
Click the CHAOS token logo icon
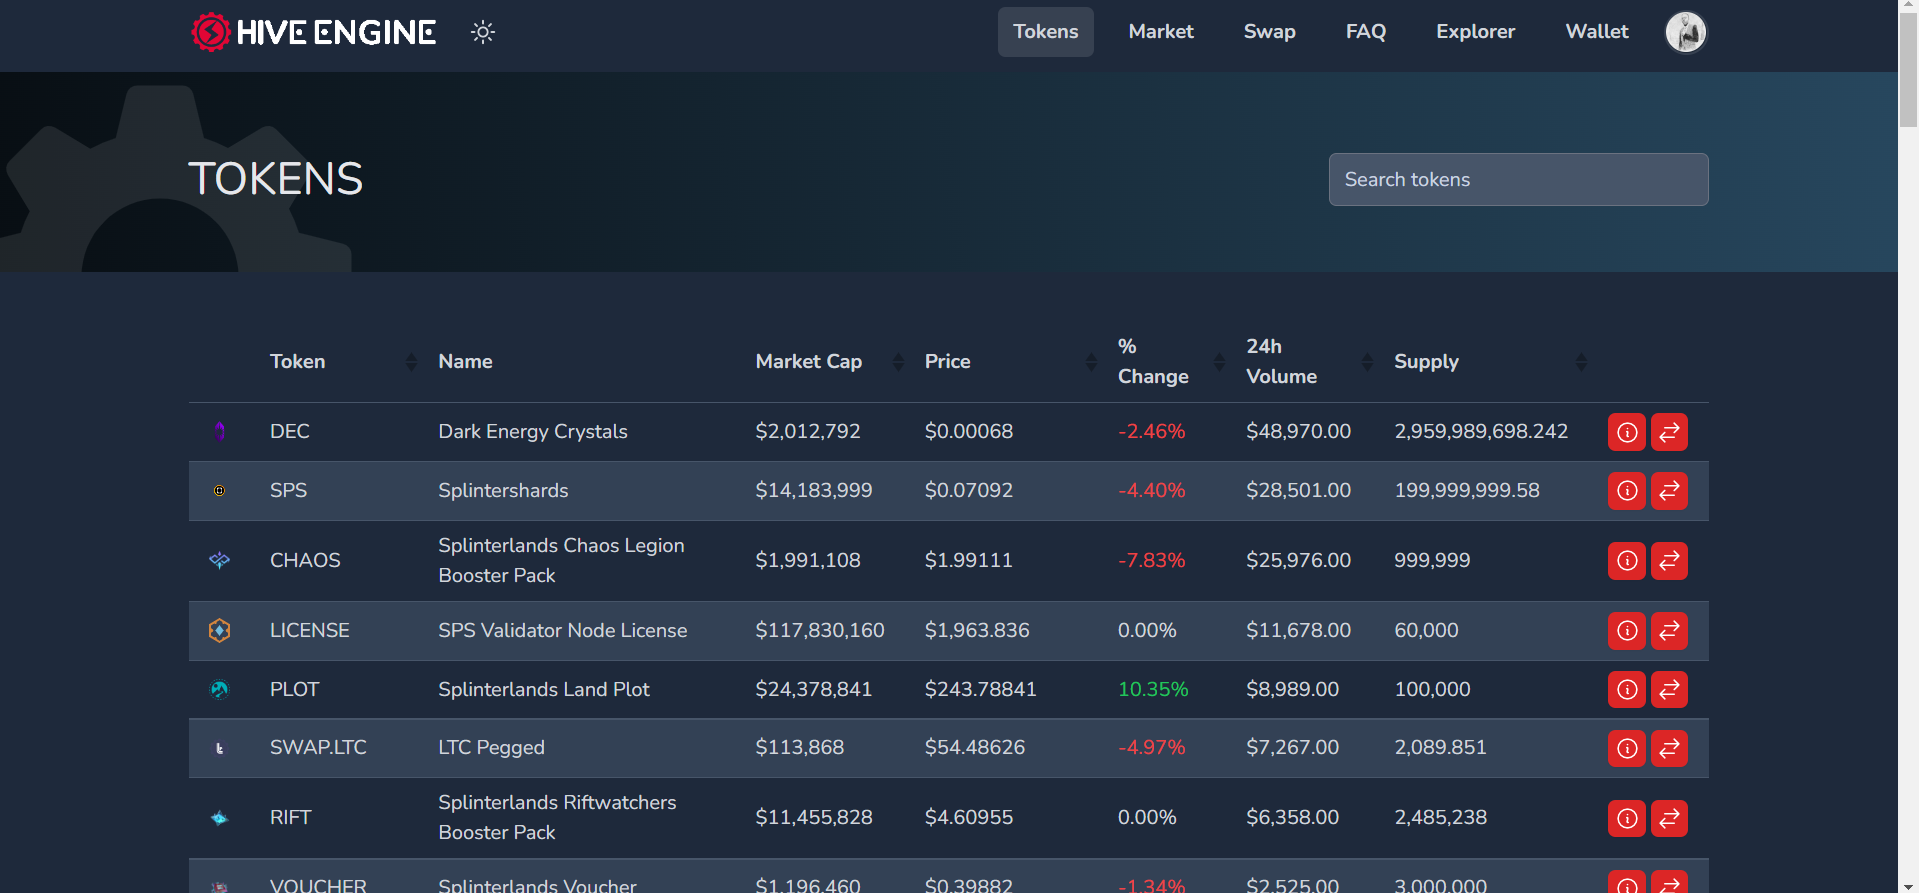219,561
